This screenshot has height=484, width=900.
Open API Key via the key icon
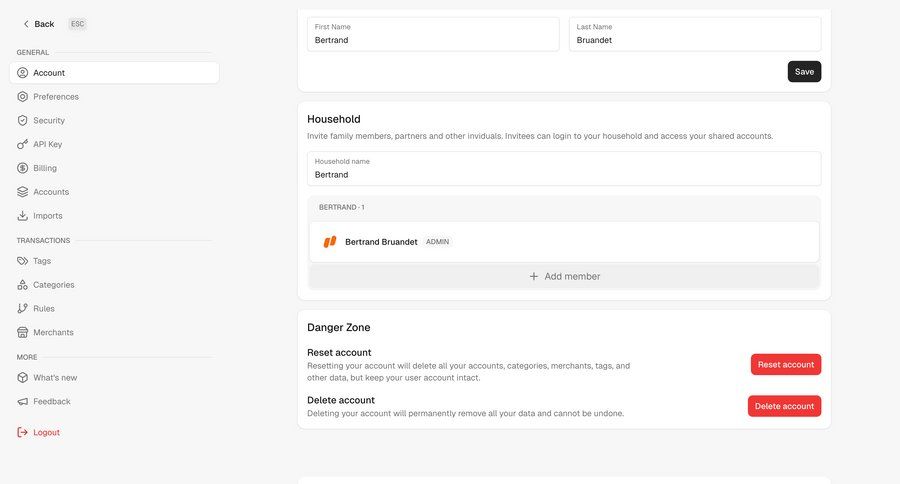[x=22, y=144]
